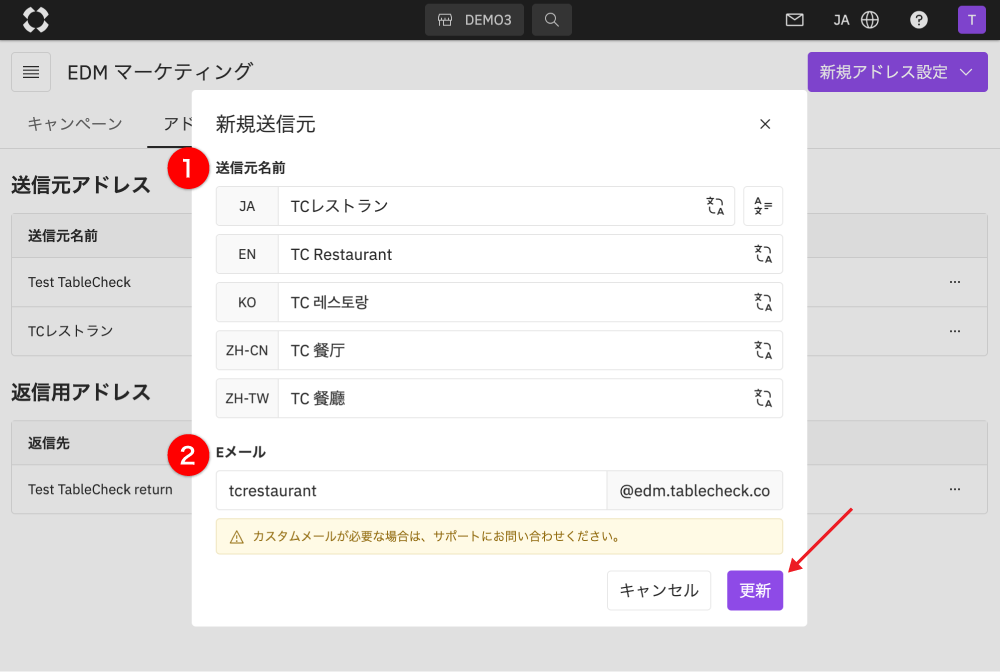Click the 送信元名前 table column header

coord(62,236)
